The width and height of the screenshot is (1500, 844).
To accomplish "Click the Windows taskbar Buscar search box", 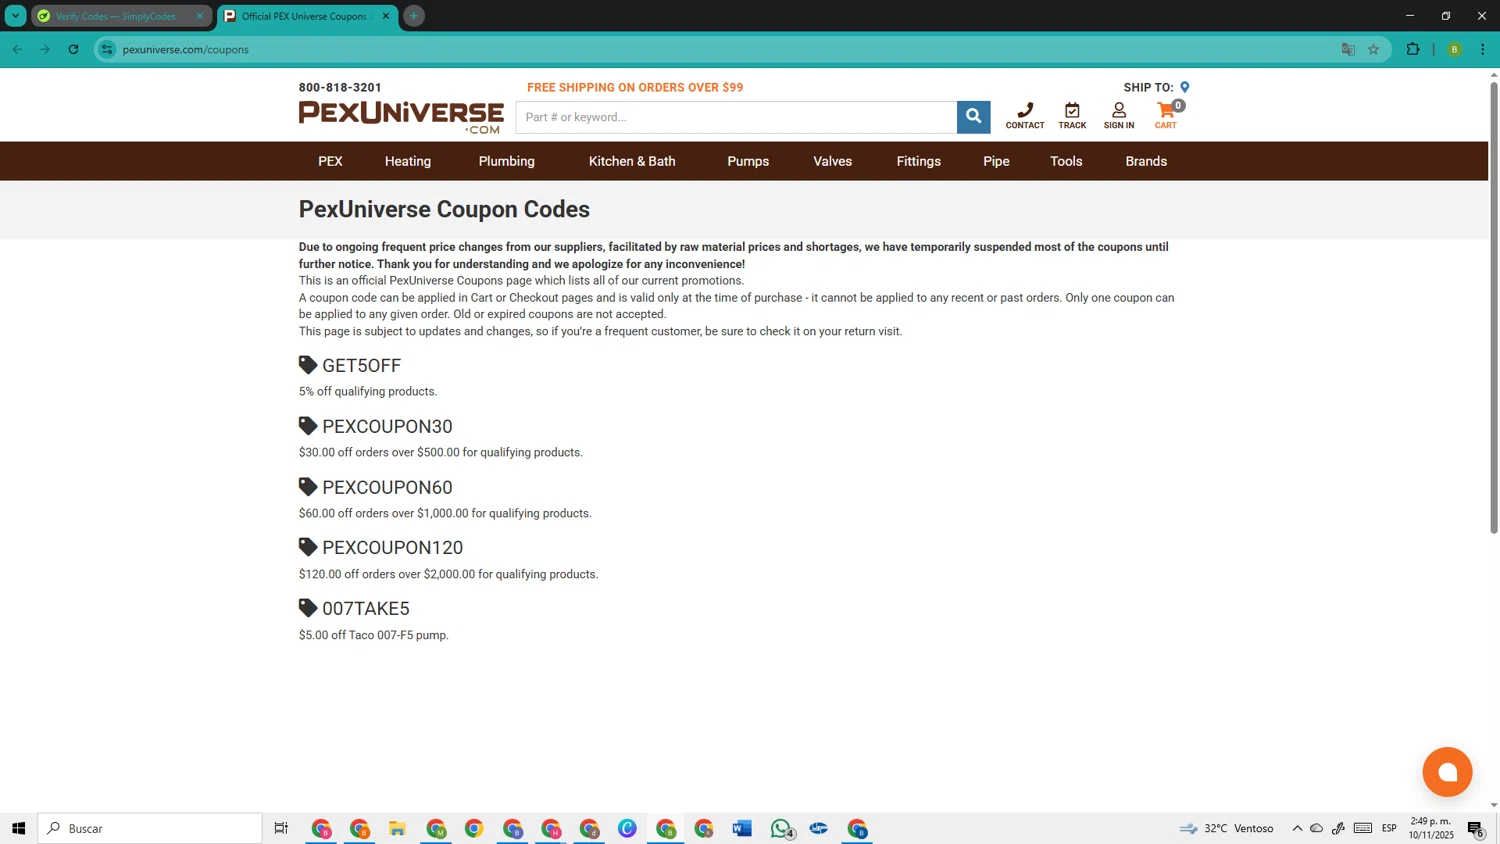I will (x=150, y=828).
